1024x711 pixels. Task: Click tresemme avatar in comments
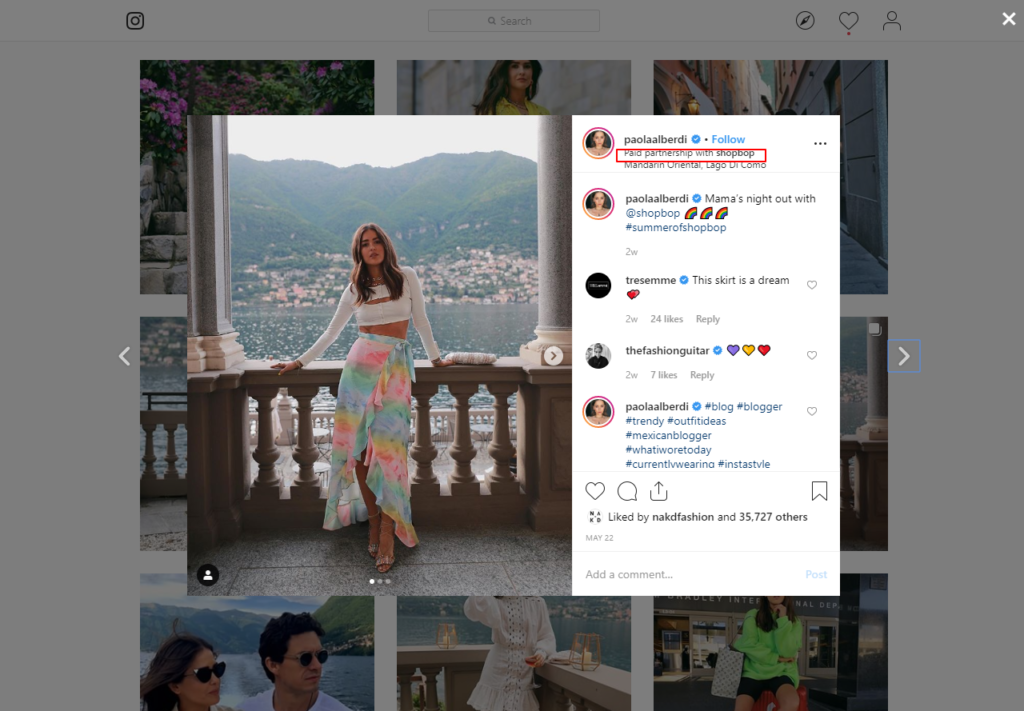click(x=598, y=285)
